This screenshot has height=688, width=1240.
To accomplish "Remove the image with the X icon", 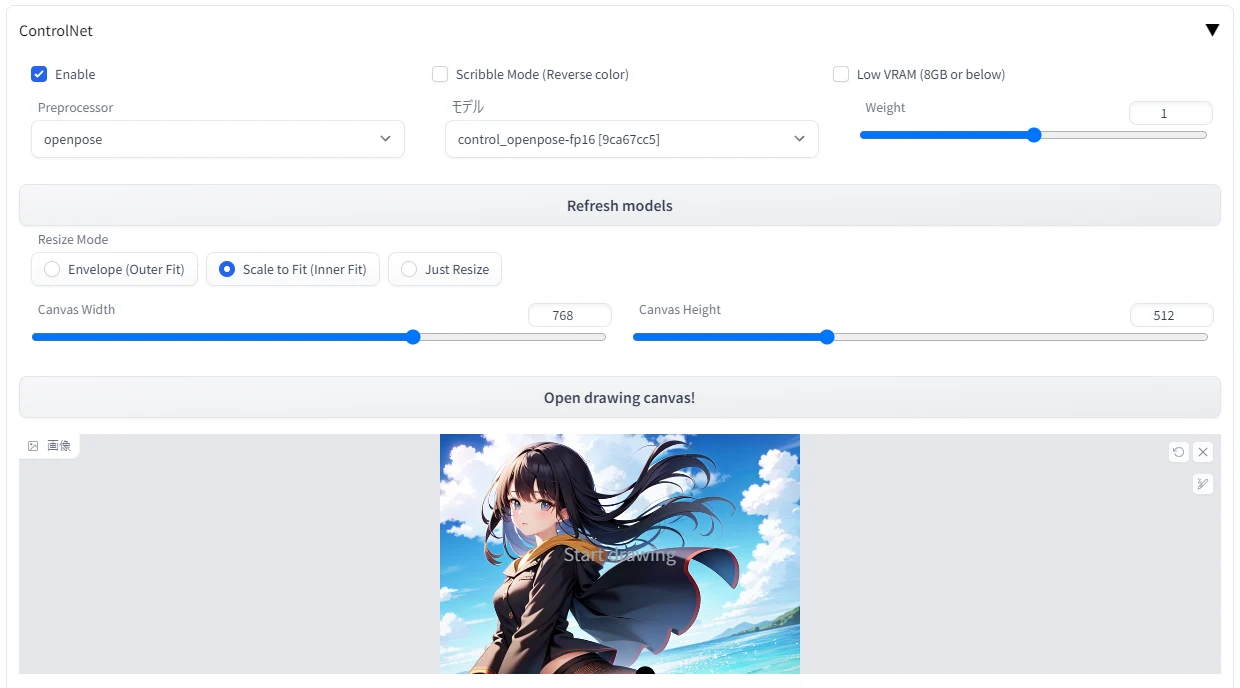I will 1203,452.
